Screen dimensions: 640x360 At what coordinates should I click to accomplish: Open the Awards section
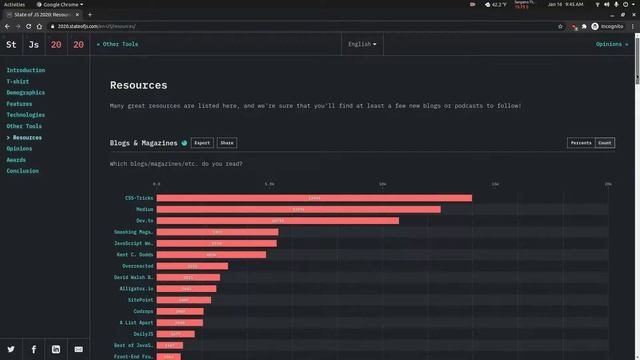[x=16, y=160]
